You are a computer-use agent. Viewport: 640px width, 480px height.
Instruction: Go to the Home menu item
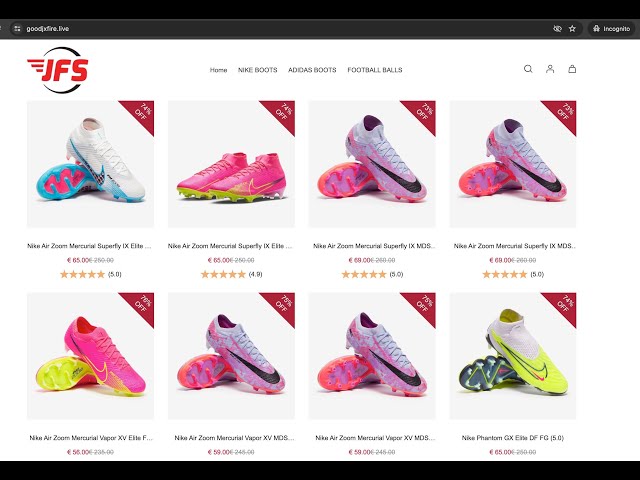[218, 70]
